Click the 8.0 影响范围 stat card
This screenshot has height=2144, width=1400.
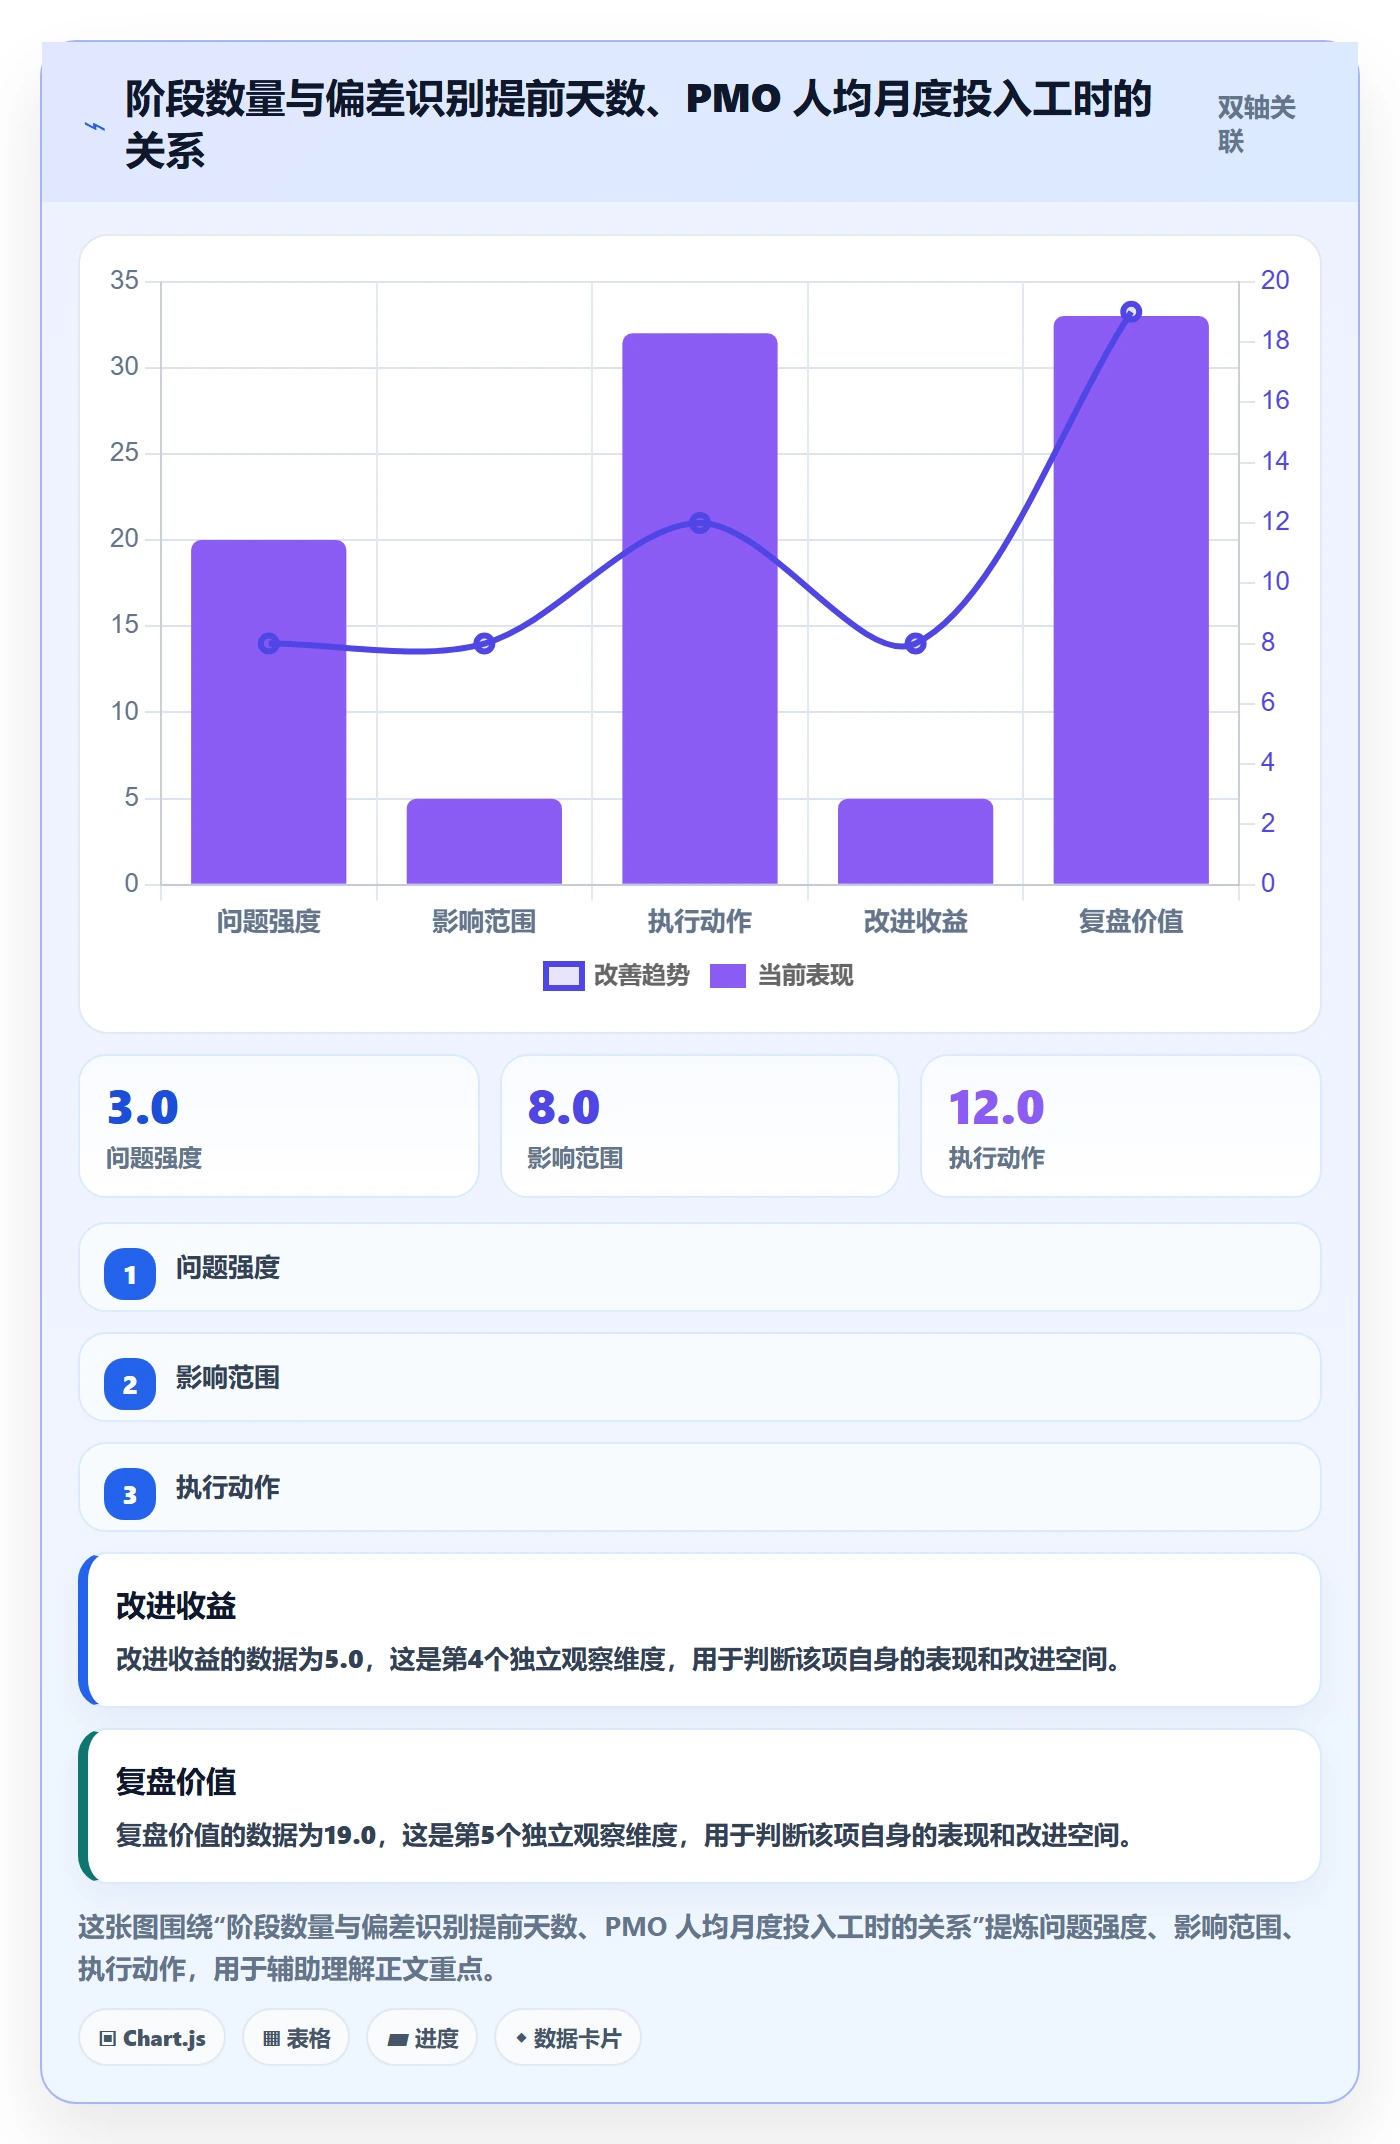(700, 1126)
